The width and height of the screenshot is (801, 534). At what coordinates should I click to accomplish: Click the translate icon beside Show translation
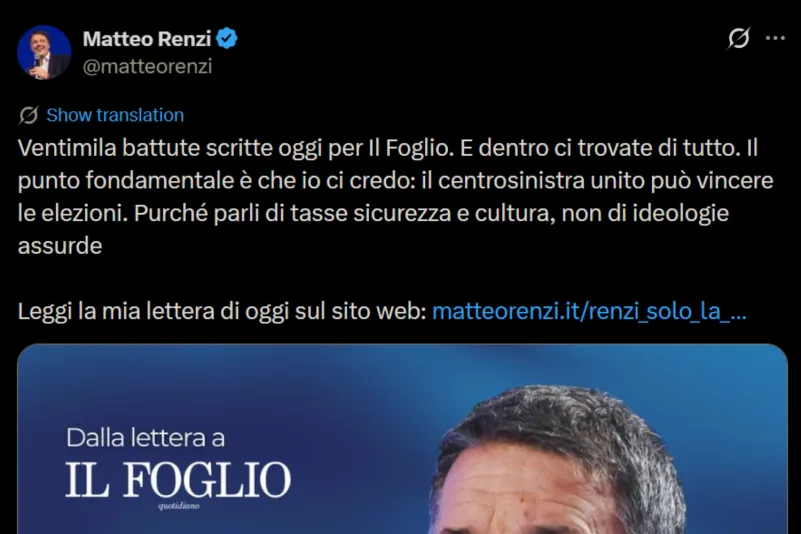coord(29,115)
